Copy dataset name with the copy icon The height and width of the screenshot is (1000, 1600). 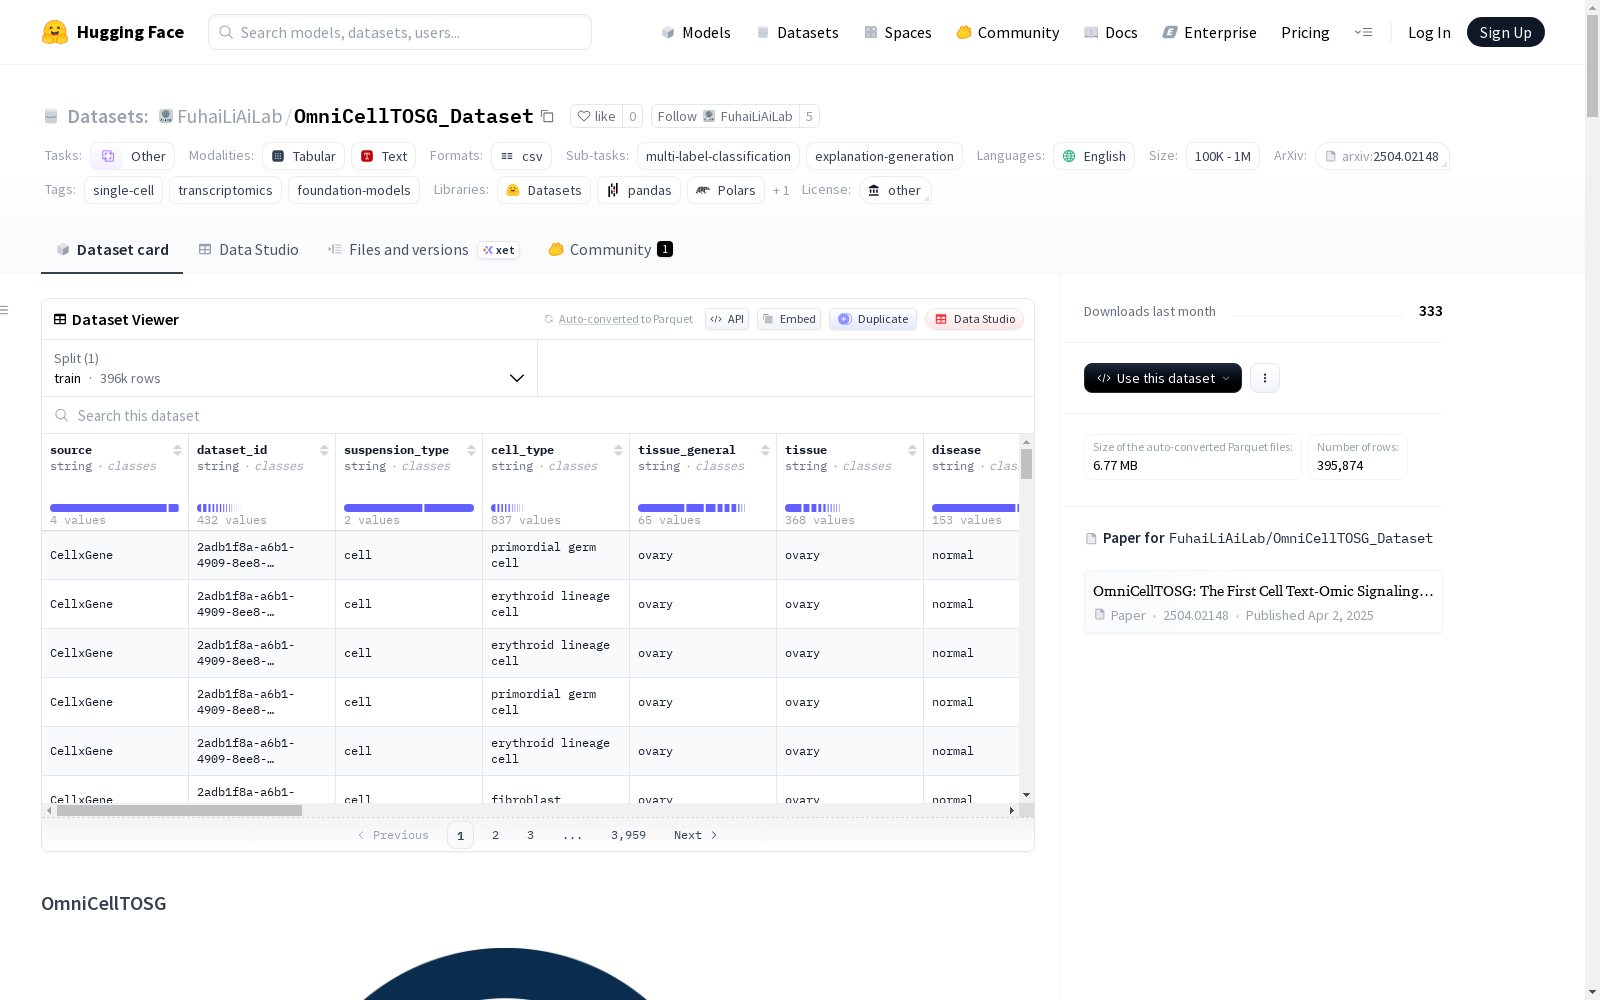pyautogui.click(x=547, y=116)
